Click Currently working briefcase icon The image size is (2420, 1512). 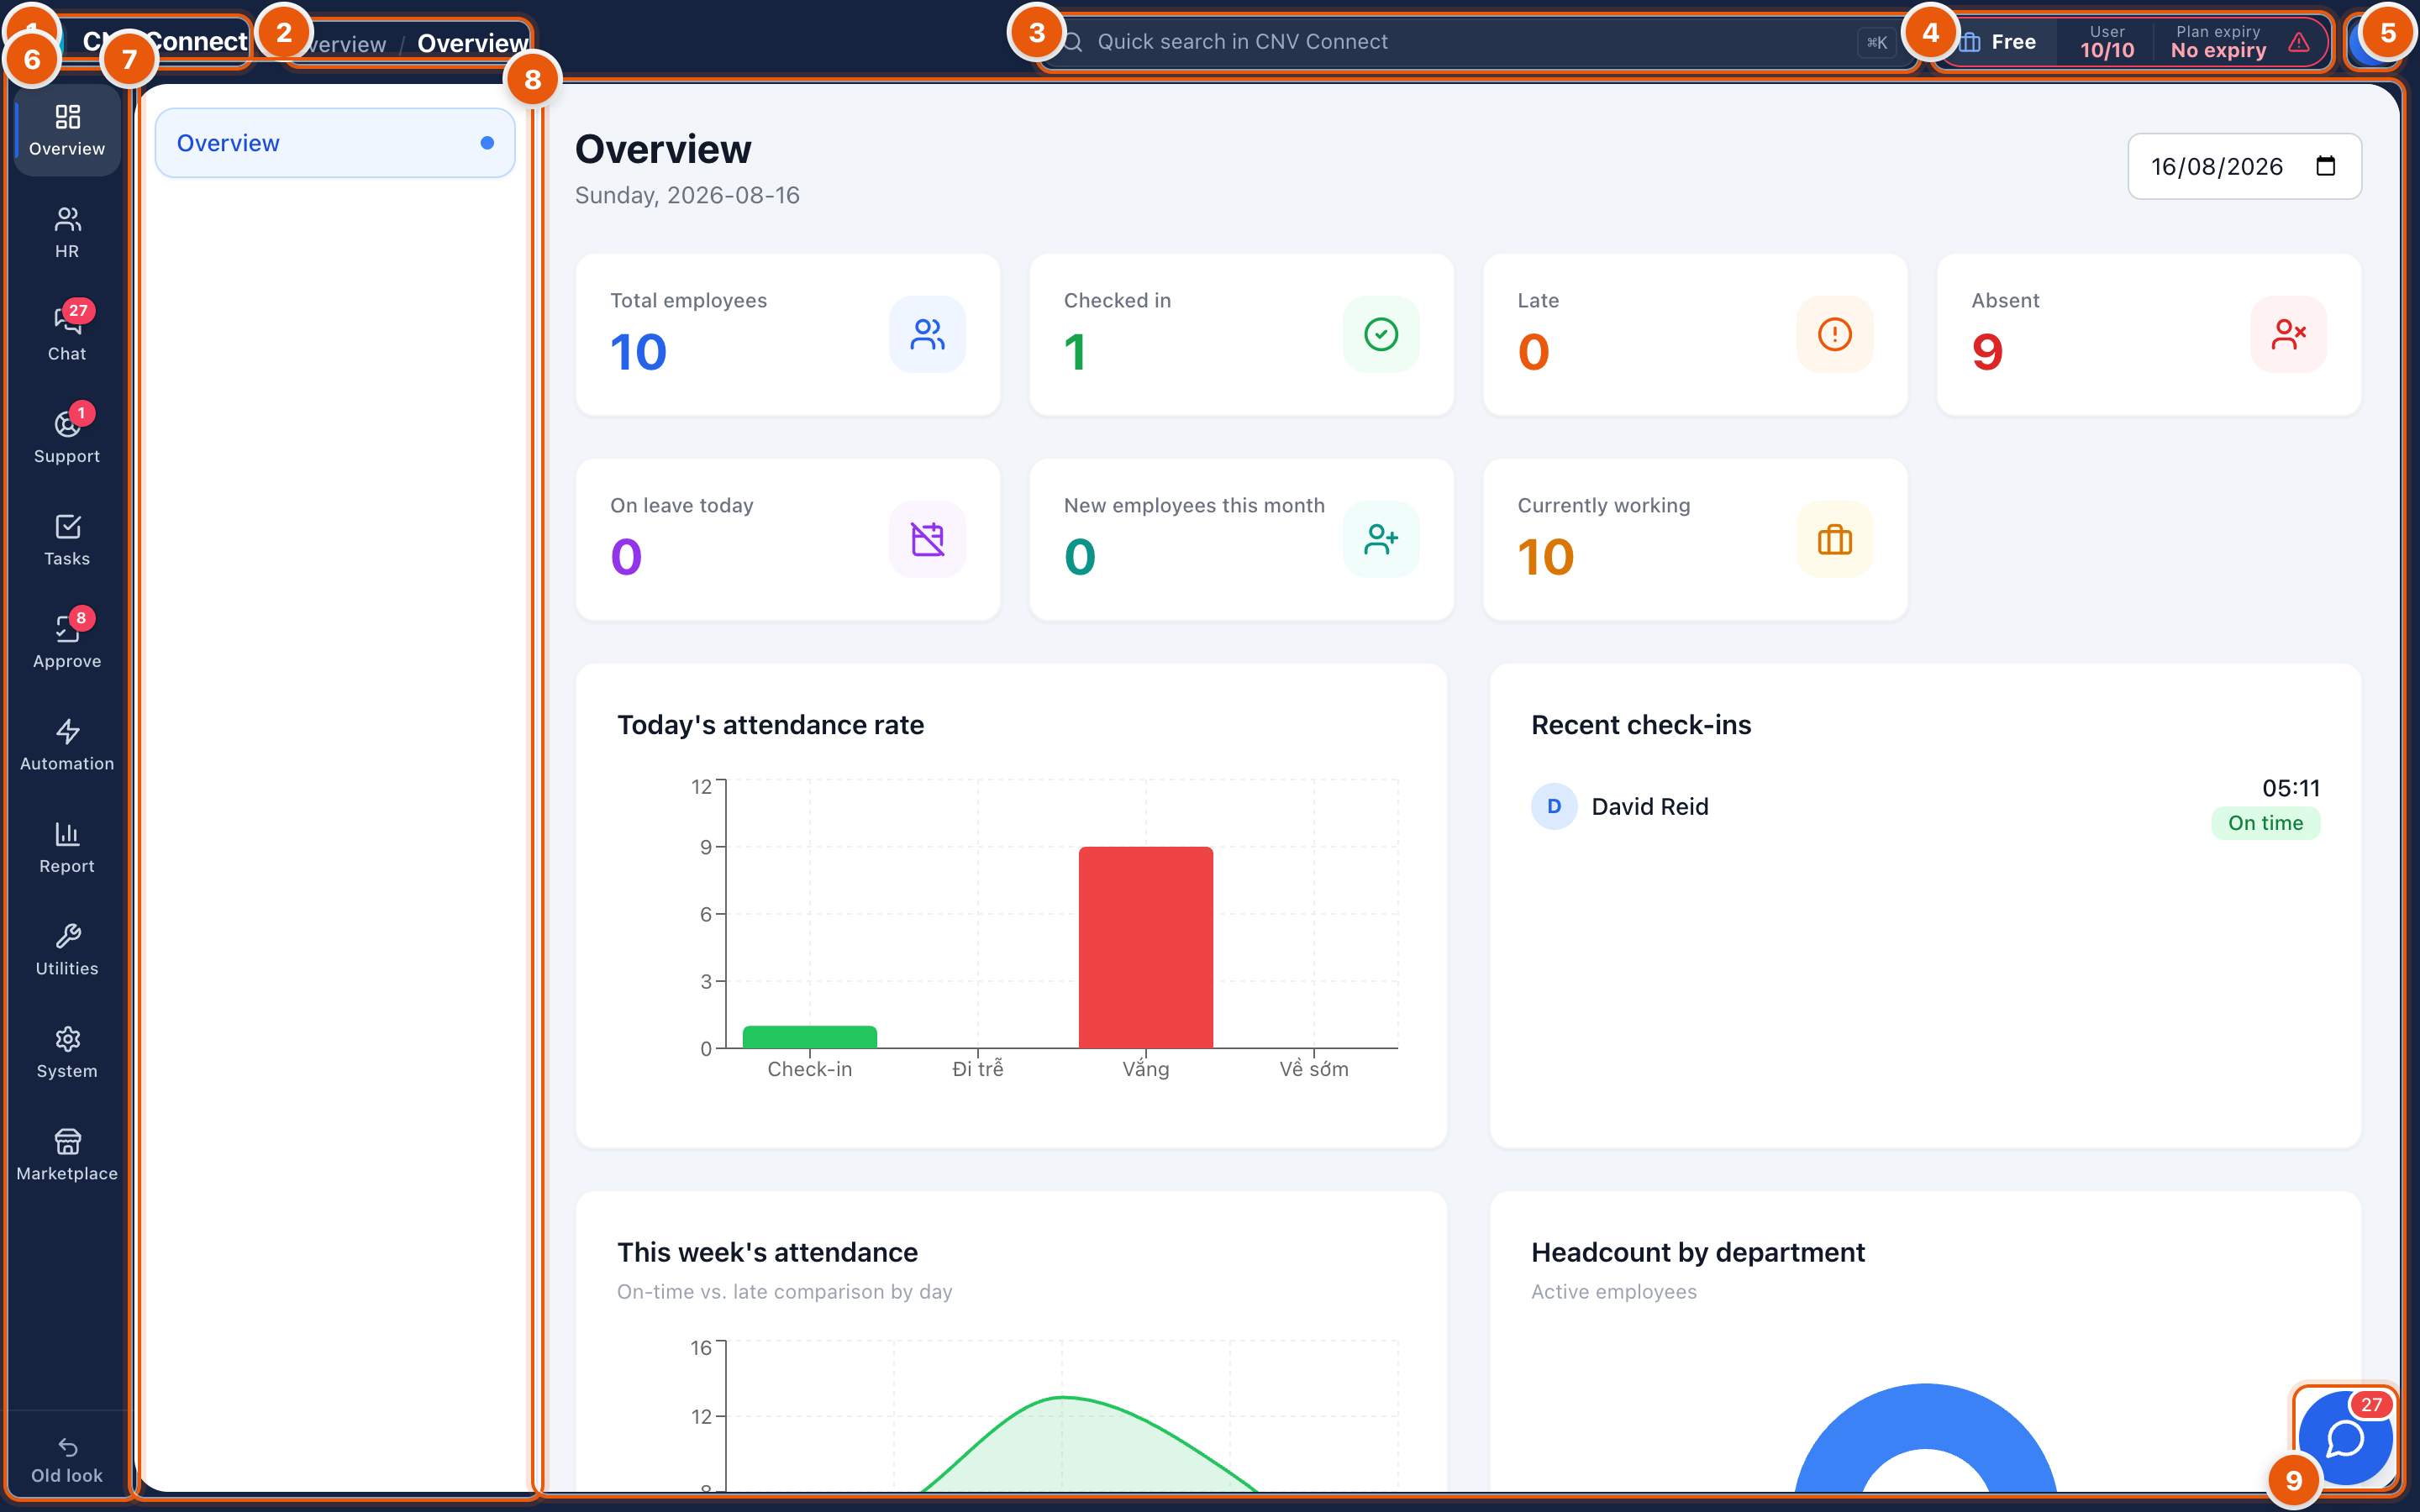(1834, 539)
